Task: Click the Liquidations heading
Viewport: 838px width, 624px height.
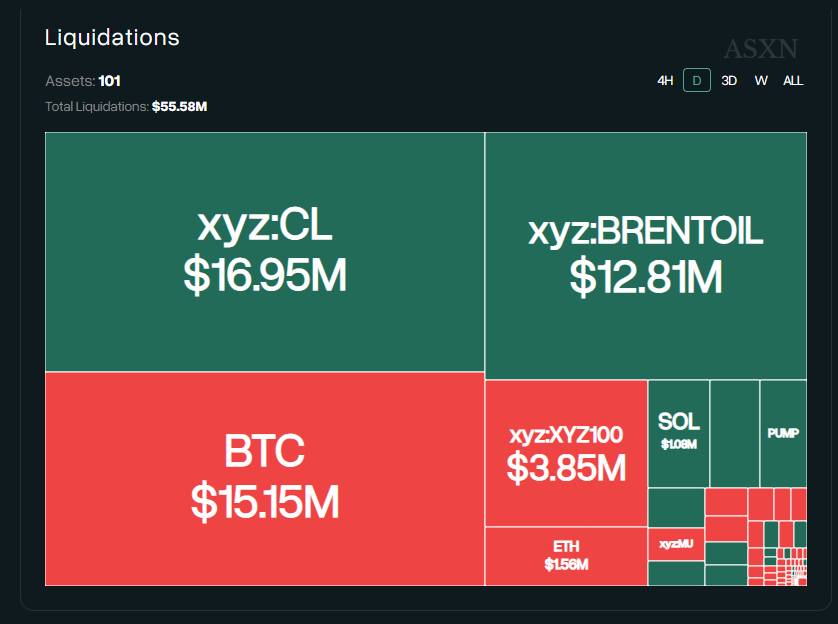Action: point(112,38)
